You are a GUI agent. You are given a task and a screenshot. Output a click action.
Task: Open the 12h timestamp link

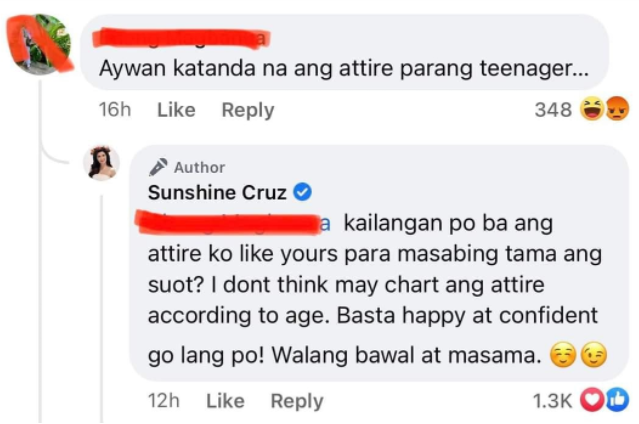point(162,400)
